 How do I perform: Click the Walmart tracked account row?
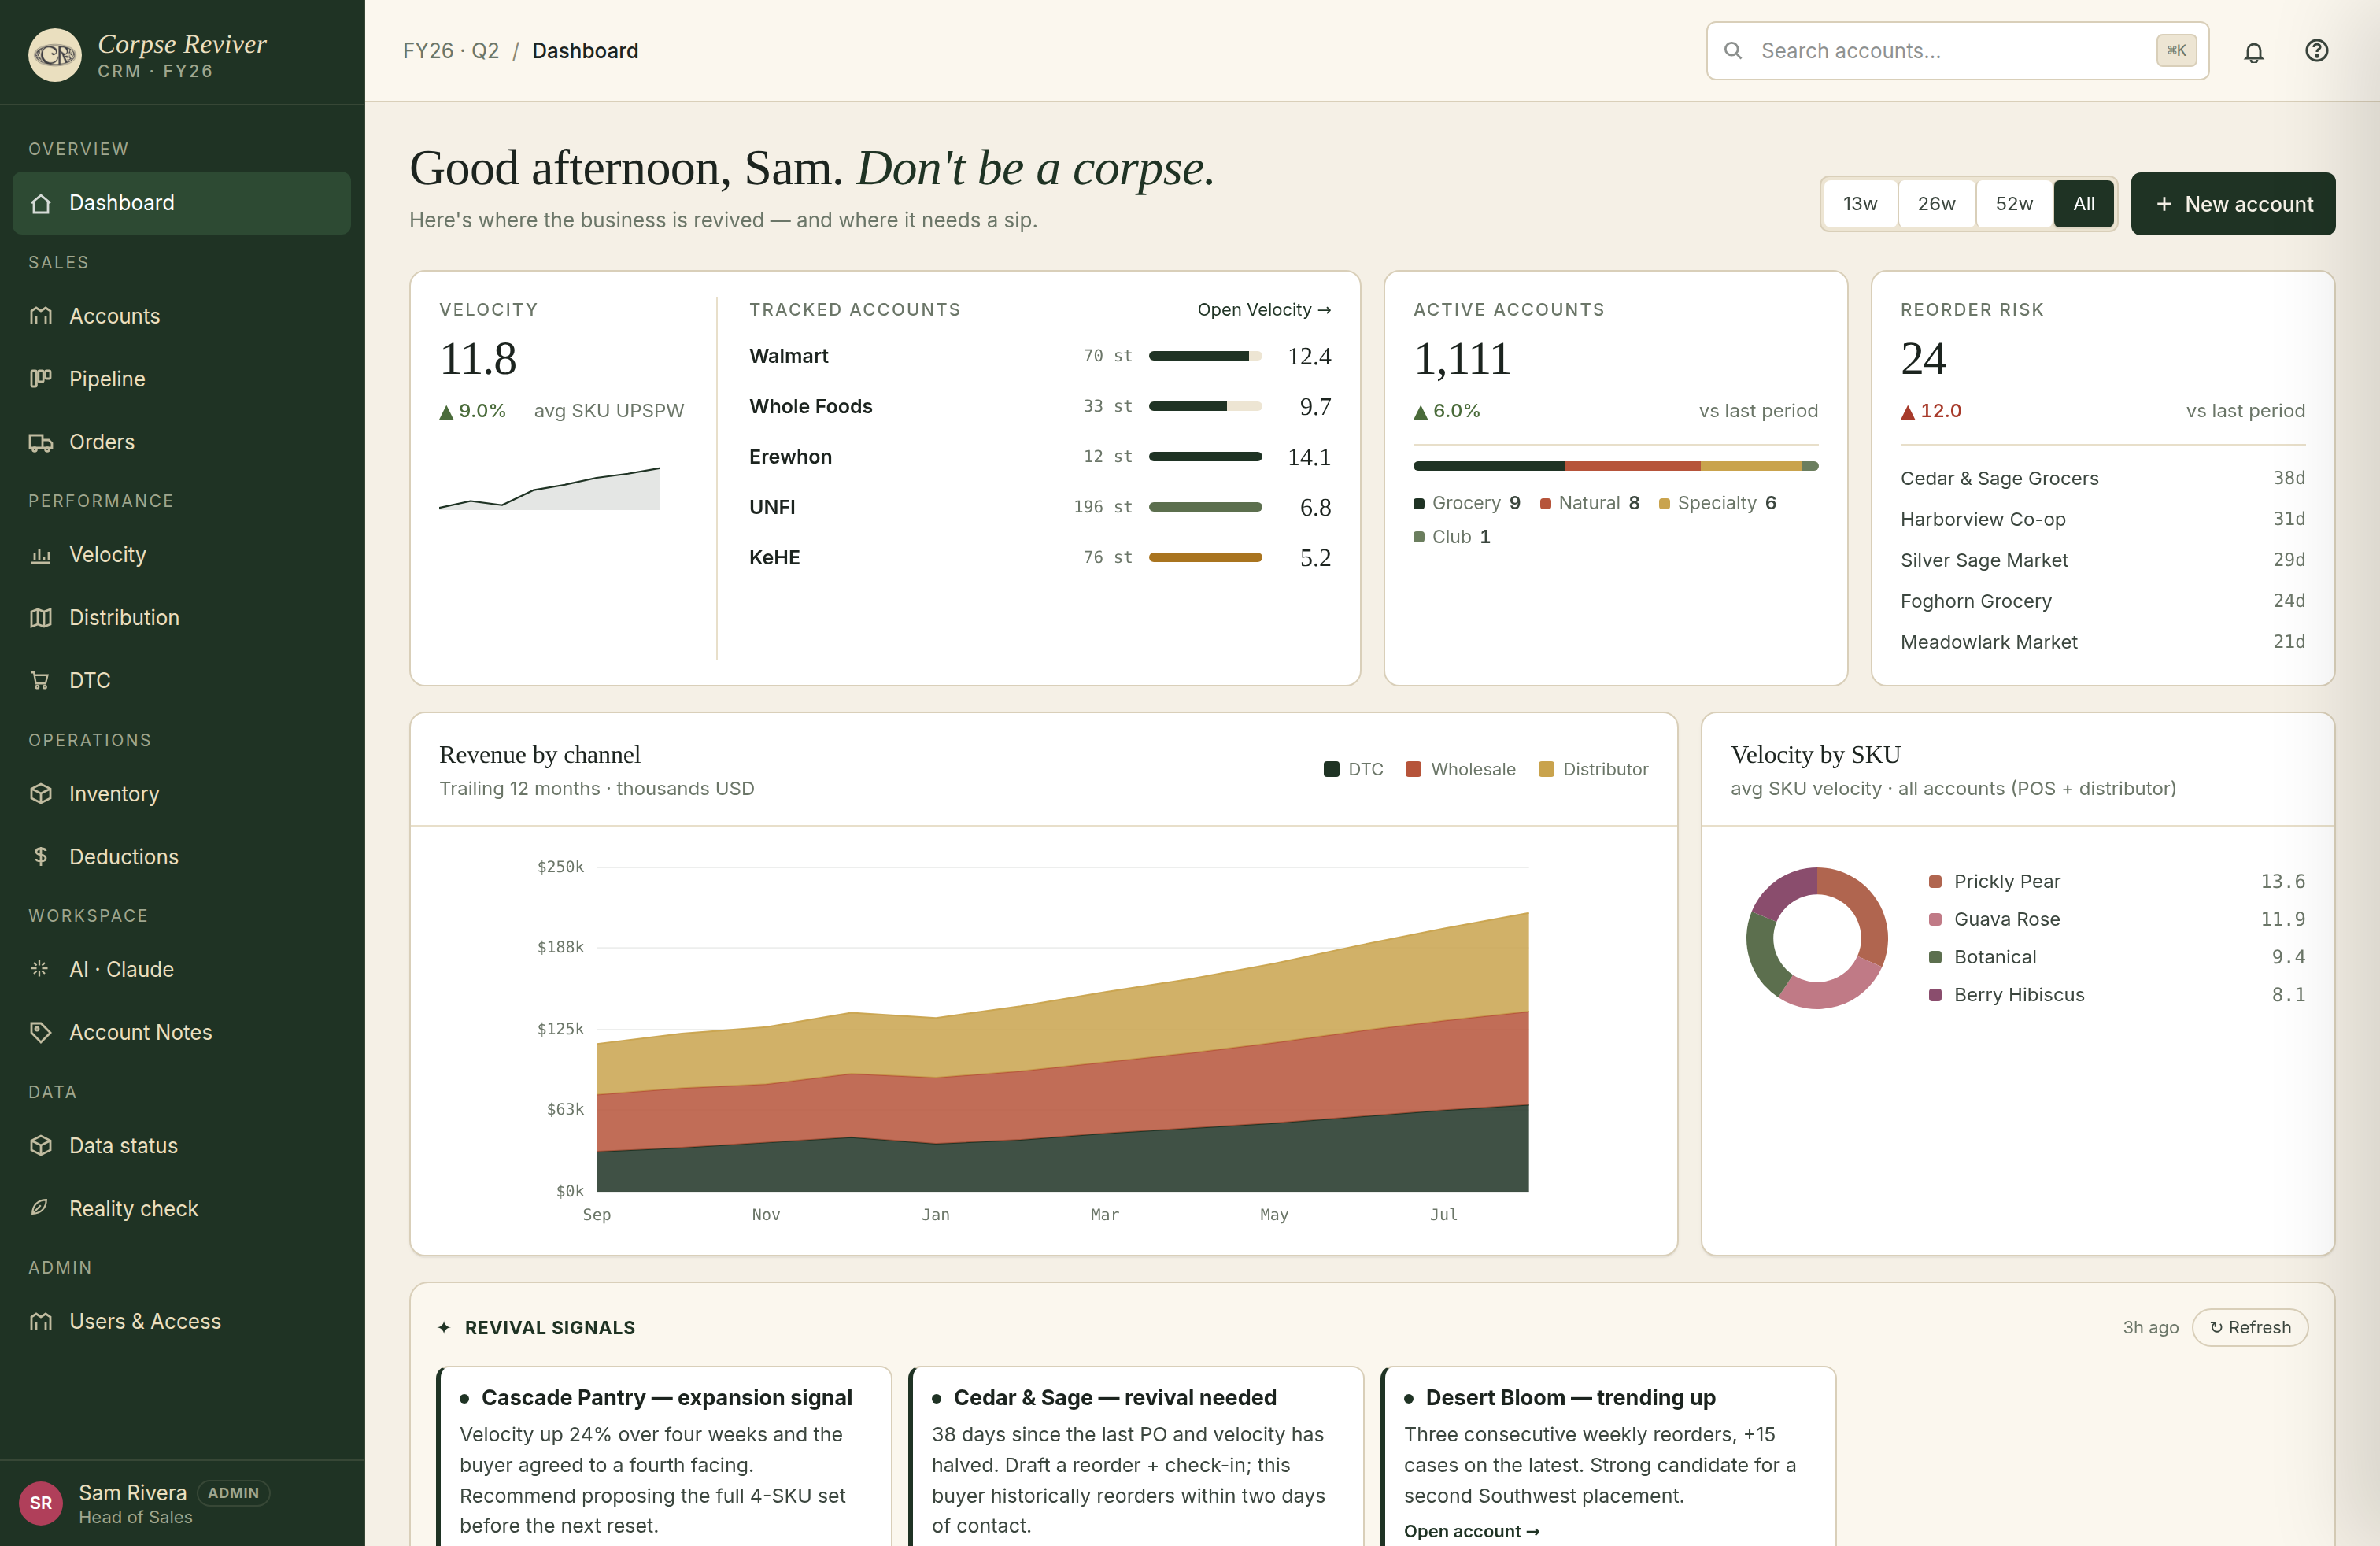tap(1040, 356)
